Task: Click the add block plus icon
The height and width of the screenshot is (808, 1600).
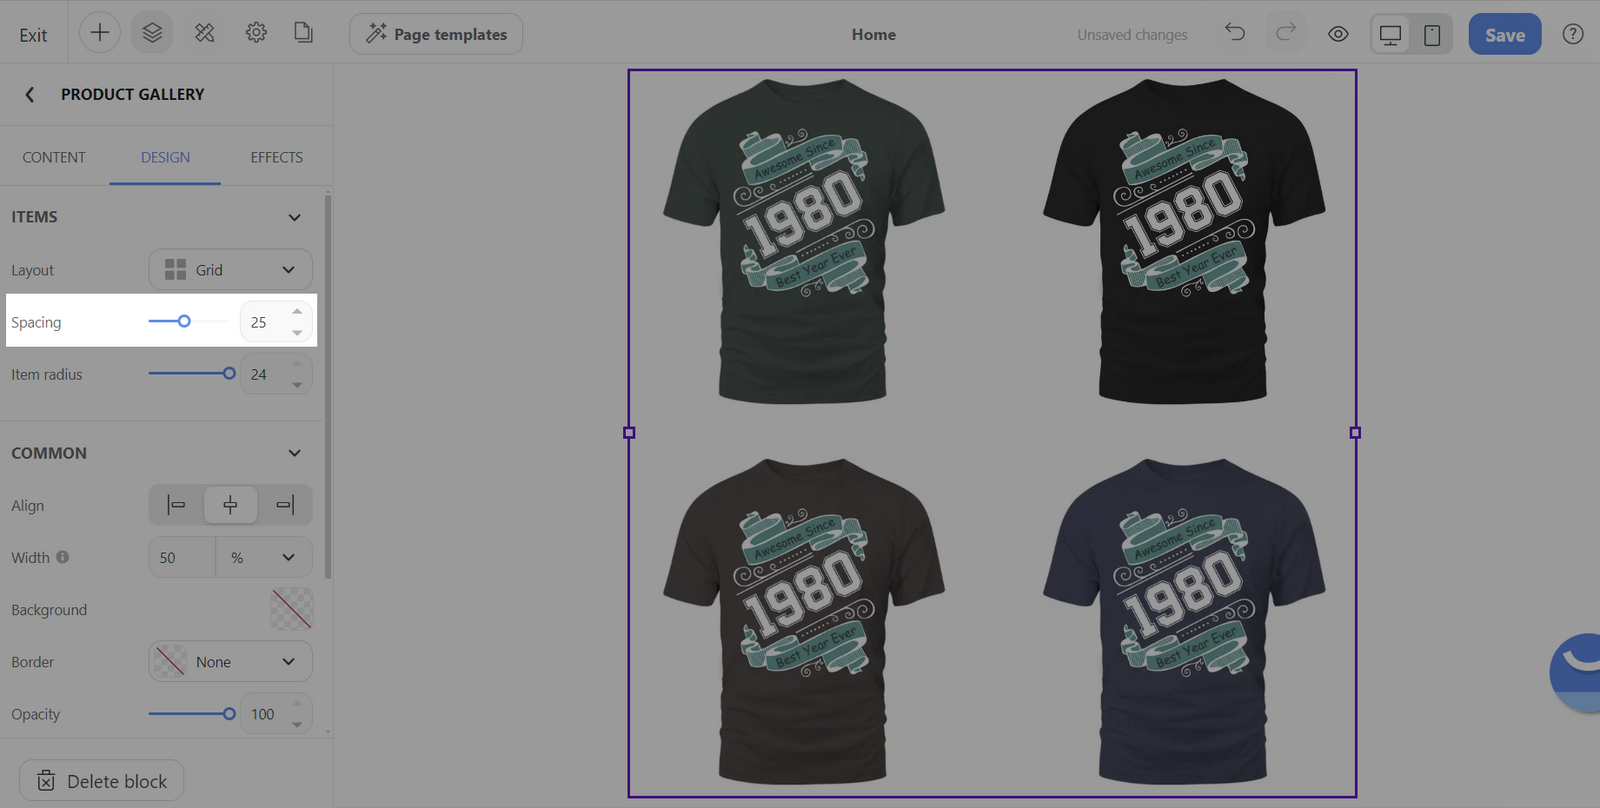Action: pyautogui.click(x=100, y=33)
